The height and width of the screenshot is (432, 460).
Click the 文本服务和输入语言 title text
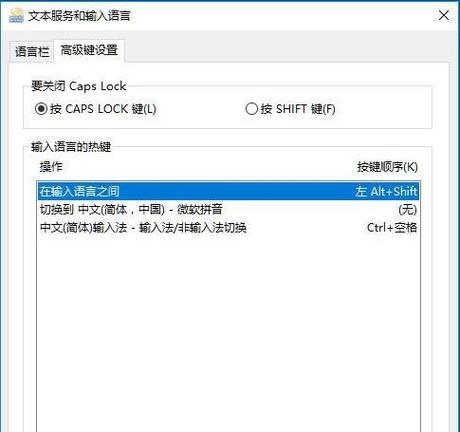(x=79, y=16)
